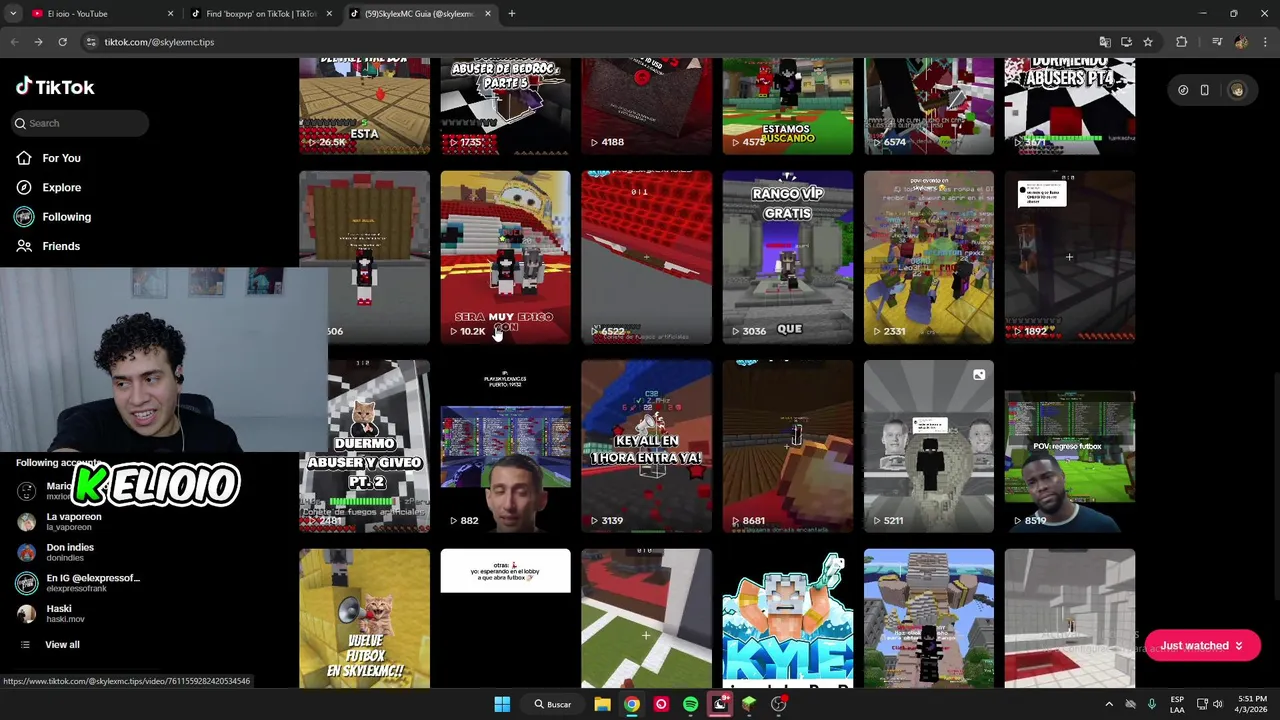Image resolution: width=1280 pixels, height=720 pixels.
Task: Open the Minecraft grass block taskbar icon
Action: click(749, 704)
